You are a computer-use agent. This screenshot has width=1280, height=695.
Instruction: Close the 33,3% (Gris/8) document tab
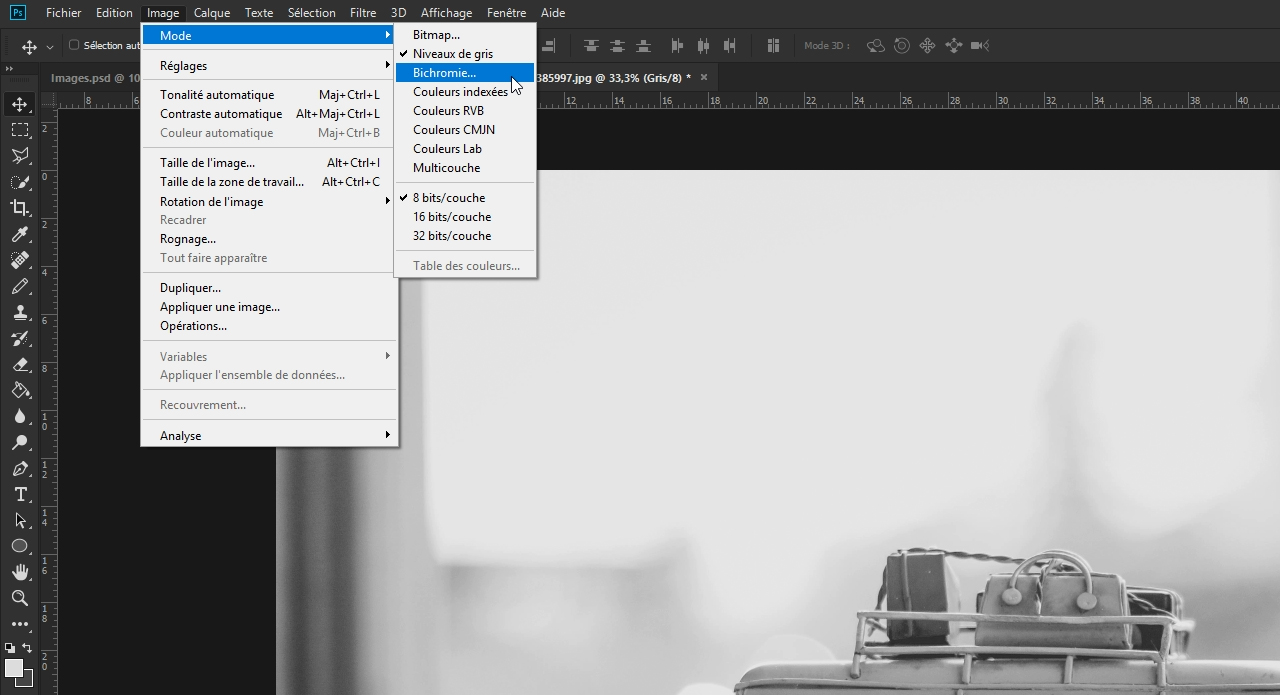click(704, 77)
